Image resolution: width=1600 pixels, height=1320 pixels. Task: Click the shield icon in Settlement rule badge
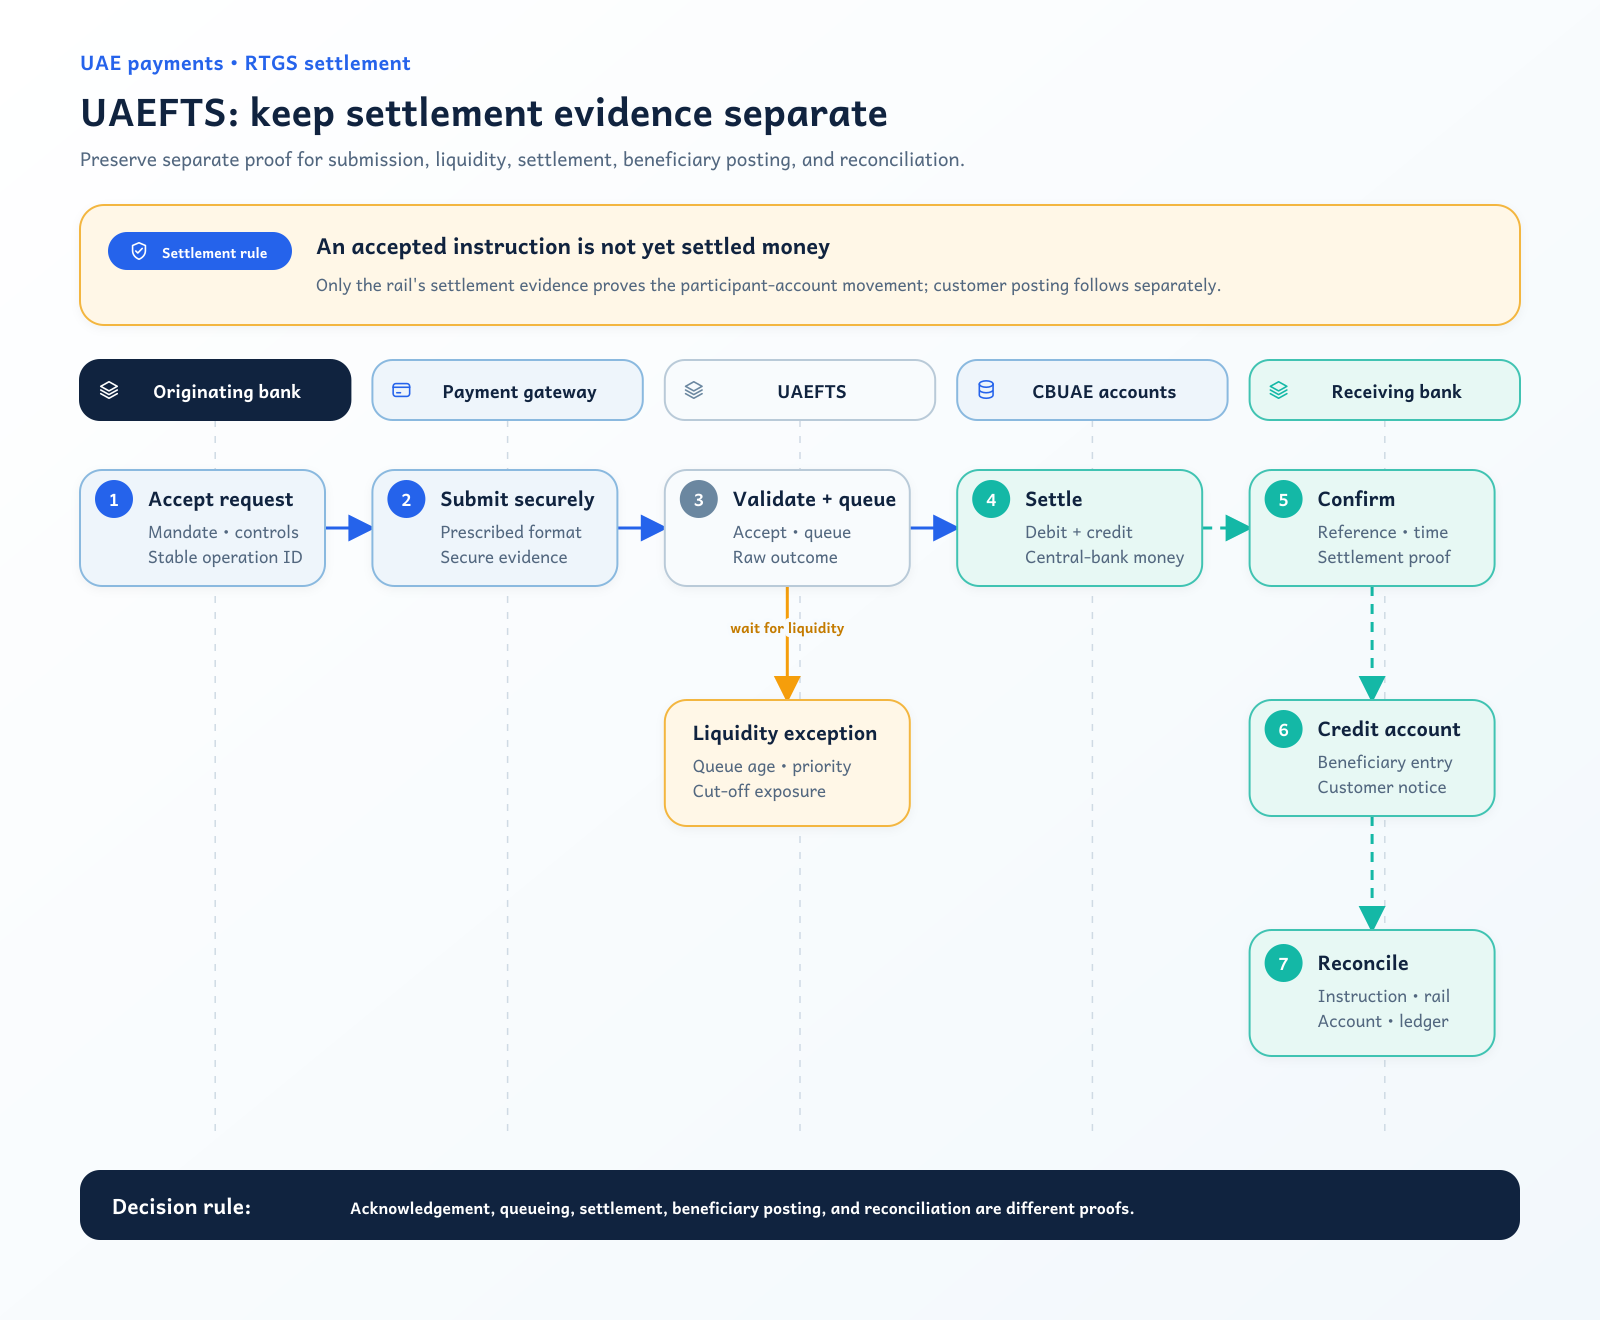pyautogui.click(x=139, y=251)
